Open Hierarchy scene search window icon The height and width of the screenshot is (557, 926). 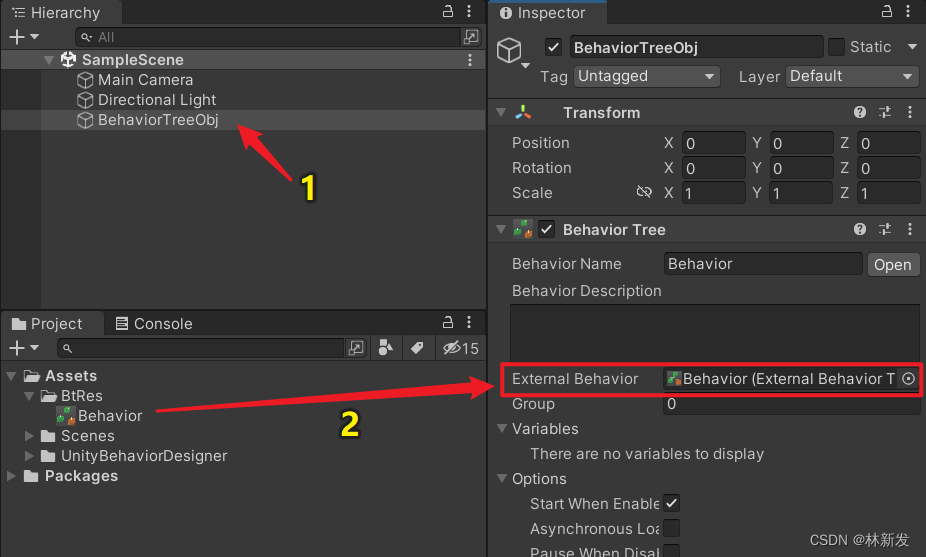pyautogui.click(x=471, y=37)
